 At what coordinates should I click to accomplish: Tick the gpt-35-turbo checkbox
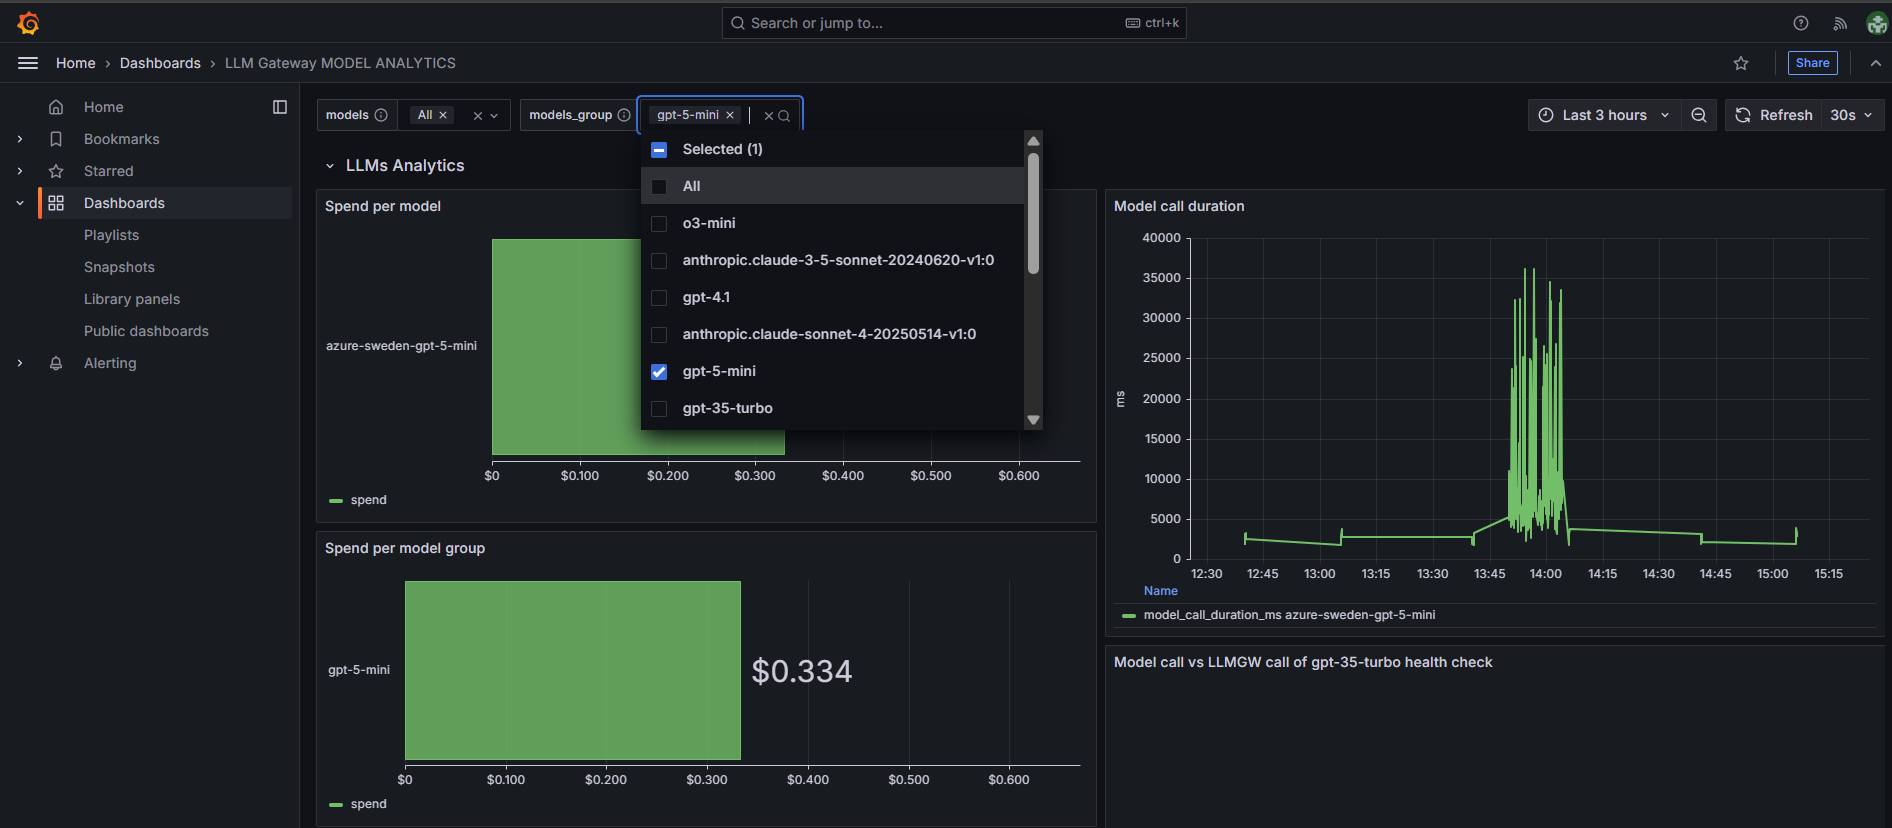tap(659, 409)
